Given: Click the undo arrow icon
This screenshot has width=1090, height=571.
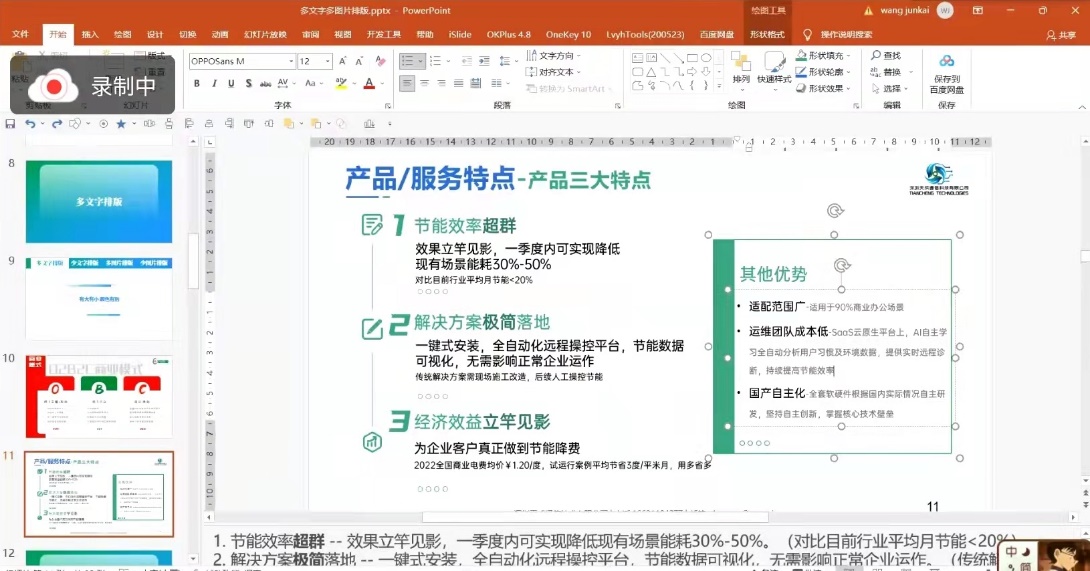Looking at the screenshot, I should tap(30, 124).
